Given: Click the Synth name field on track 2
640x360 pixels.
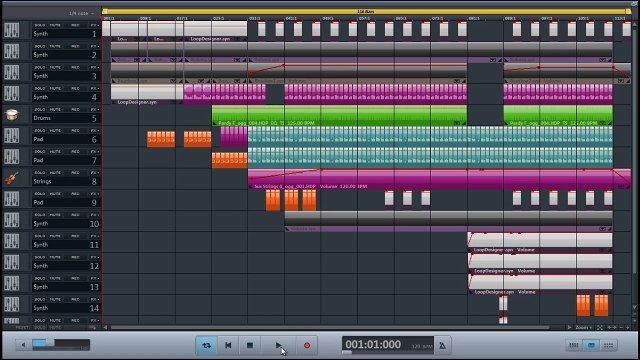Looking at the screenshot, I should click(x=65, y=55).
